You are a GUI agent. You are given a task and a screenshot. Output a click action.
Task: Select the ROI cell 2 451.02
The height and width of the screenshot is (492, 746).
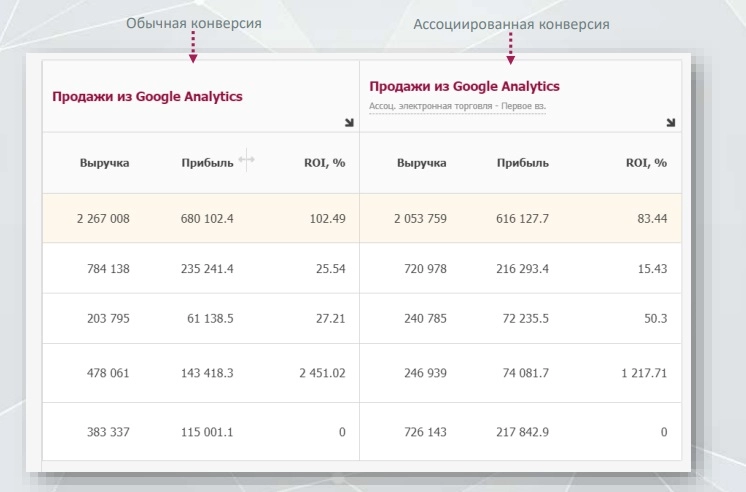pyautogui.click(x=323, y=373)
